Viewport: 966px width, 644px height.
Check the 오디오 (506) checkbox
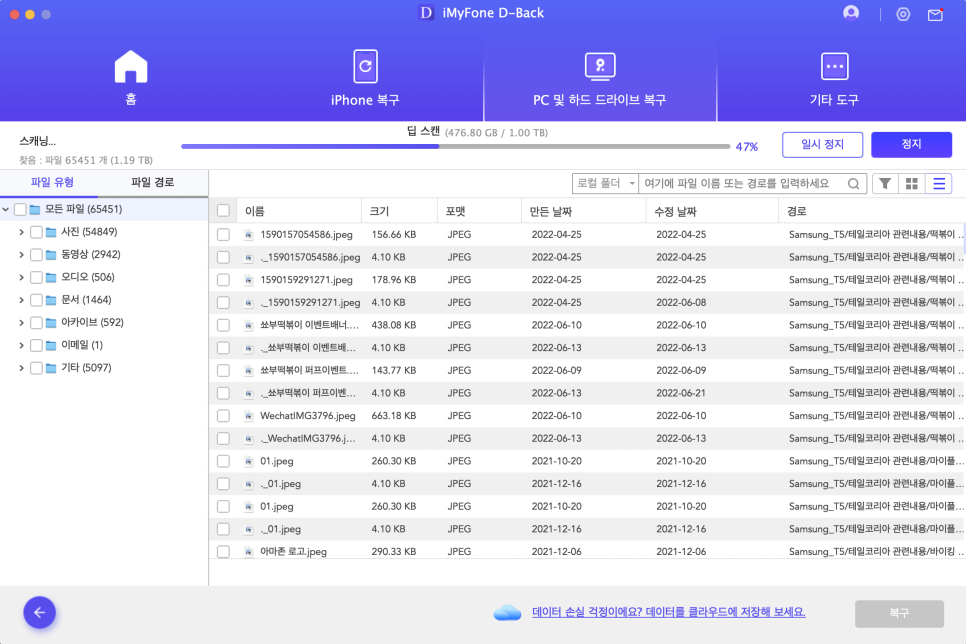pyautogui.click(x=36, y=277)
